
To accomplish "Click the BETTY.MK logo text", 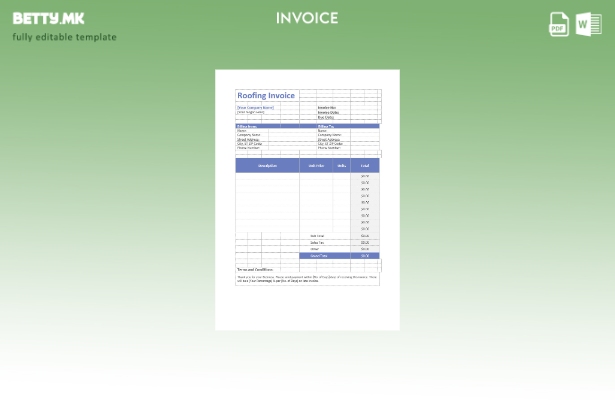I will coord(49,18).
